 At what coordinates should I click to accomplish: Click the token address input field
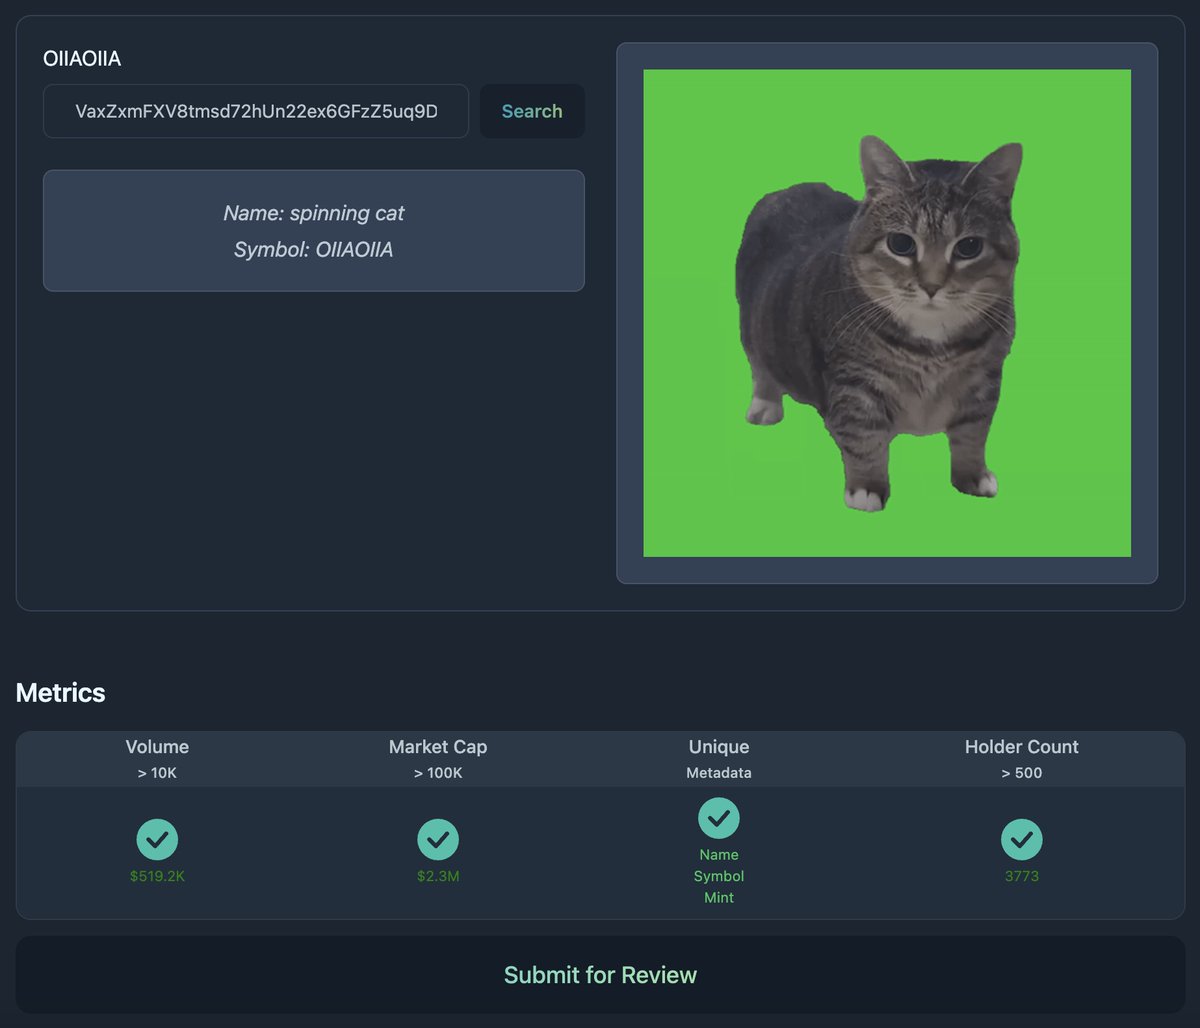255,111
